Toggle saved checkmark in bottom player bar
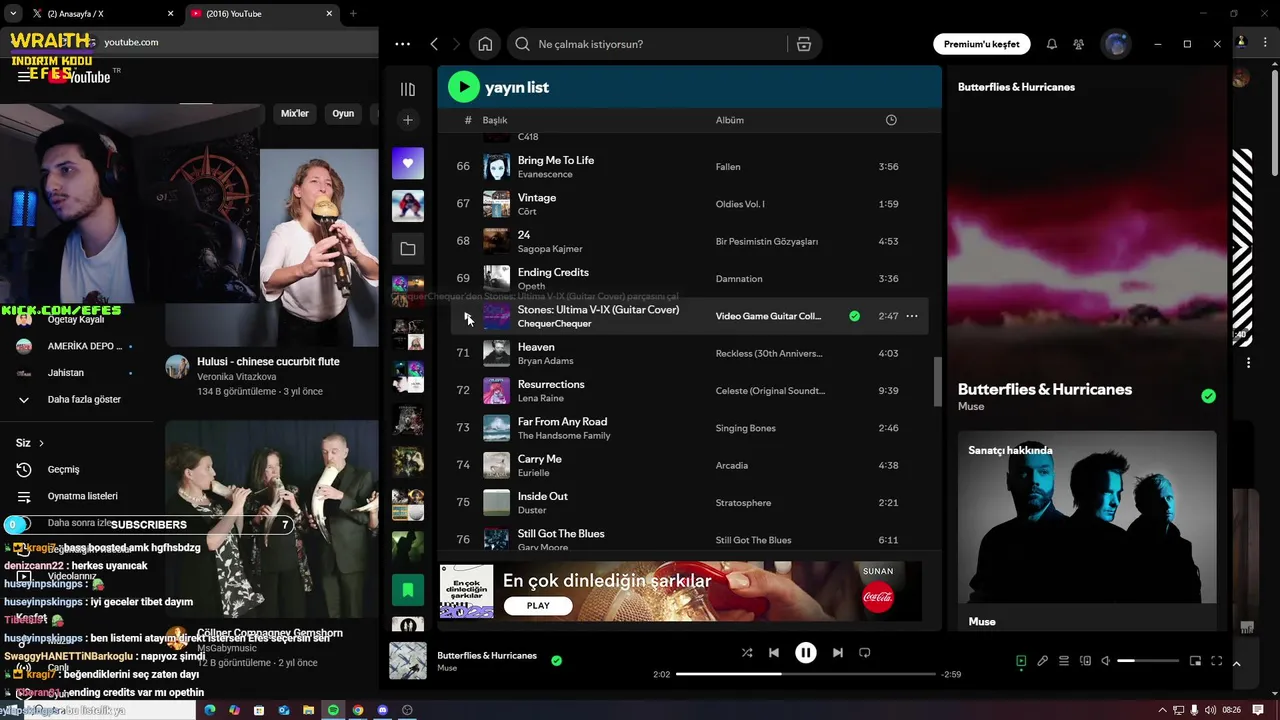This screenshot has width=1280, height=720. coord(556,660)
